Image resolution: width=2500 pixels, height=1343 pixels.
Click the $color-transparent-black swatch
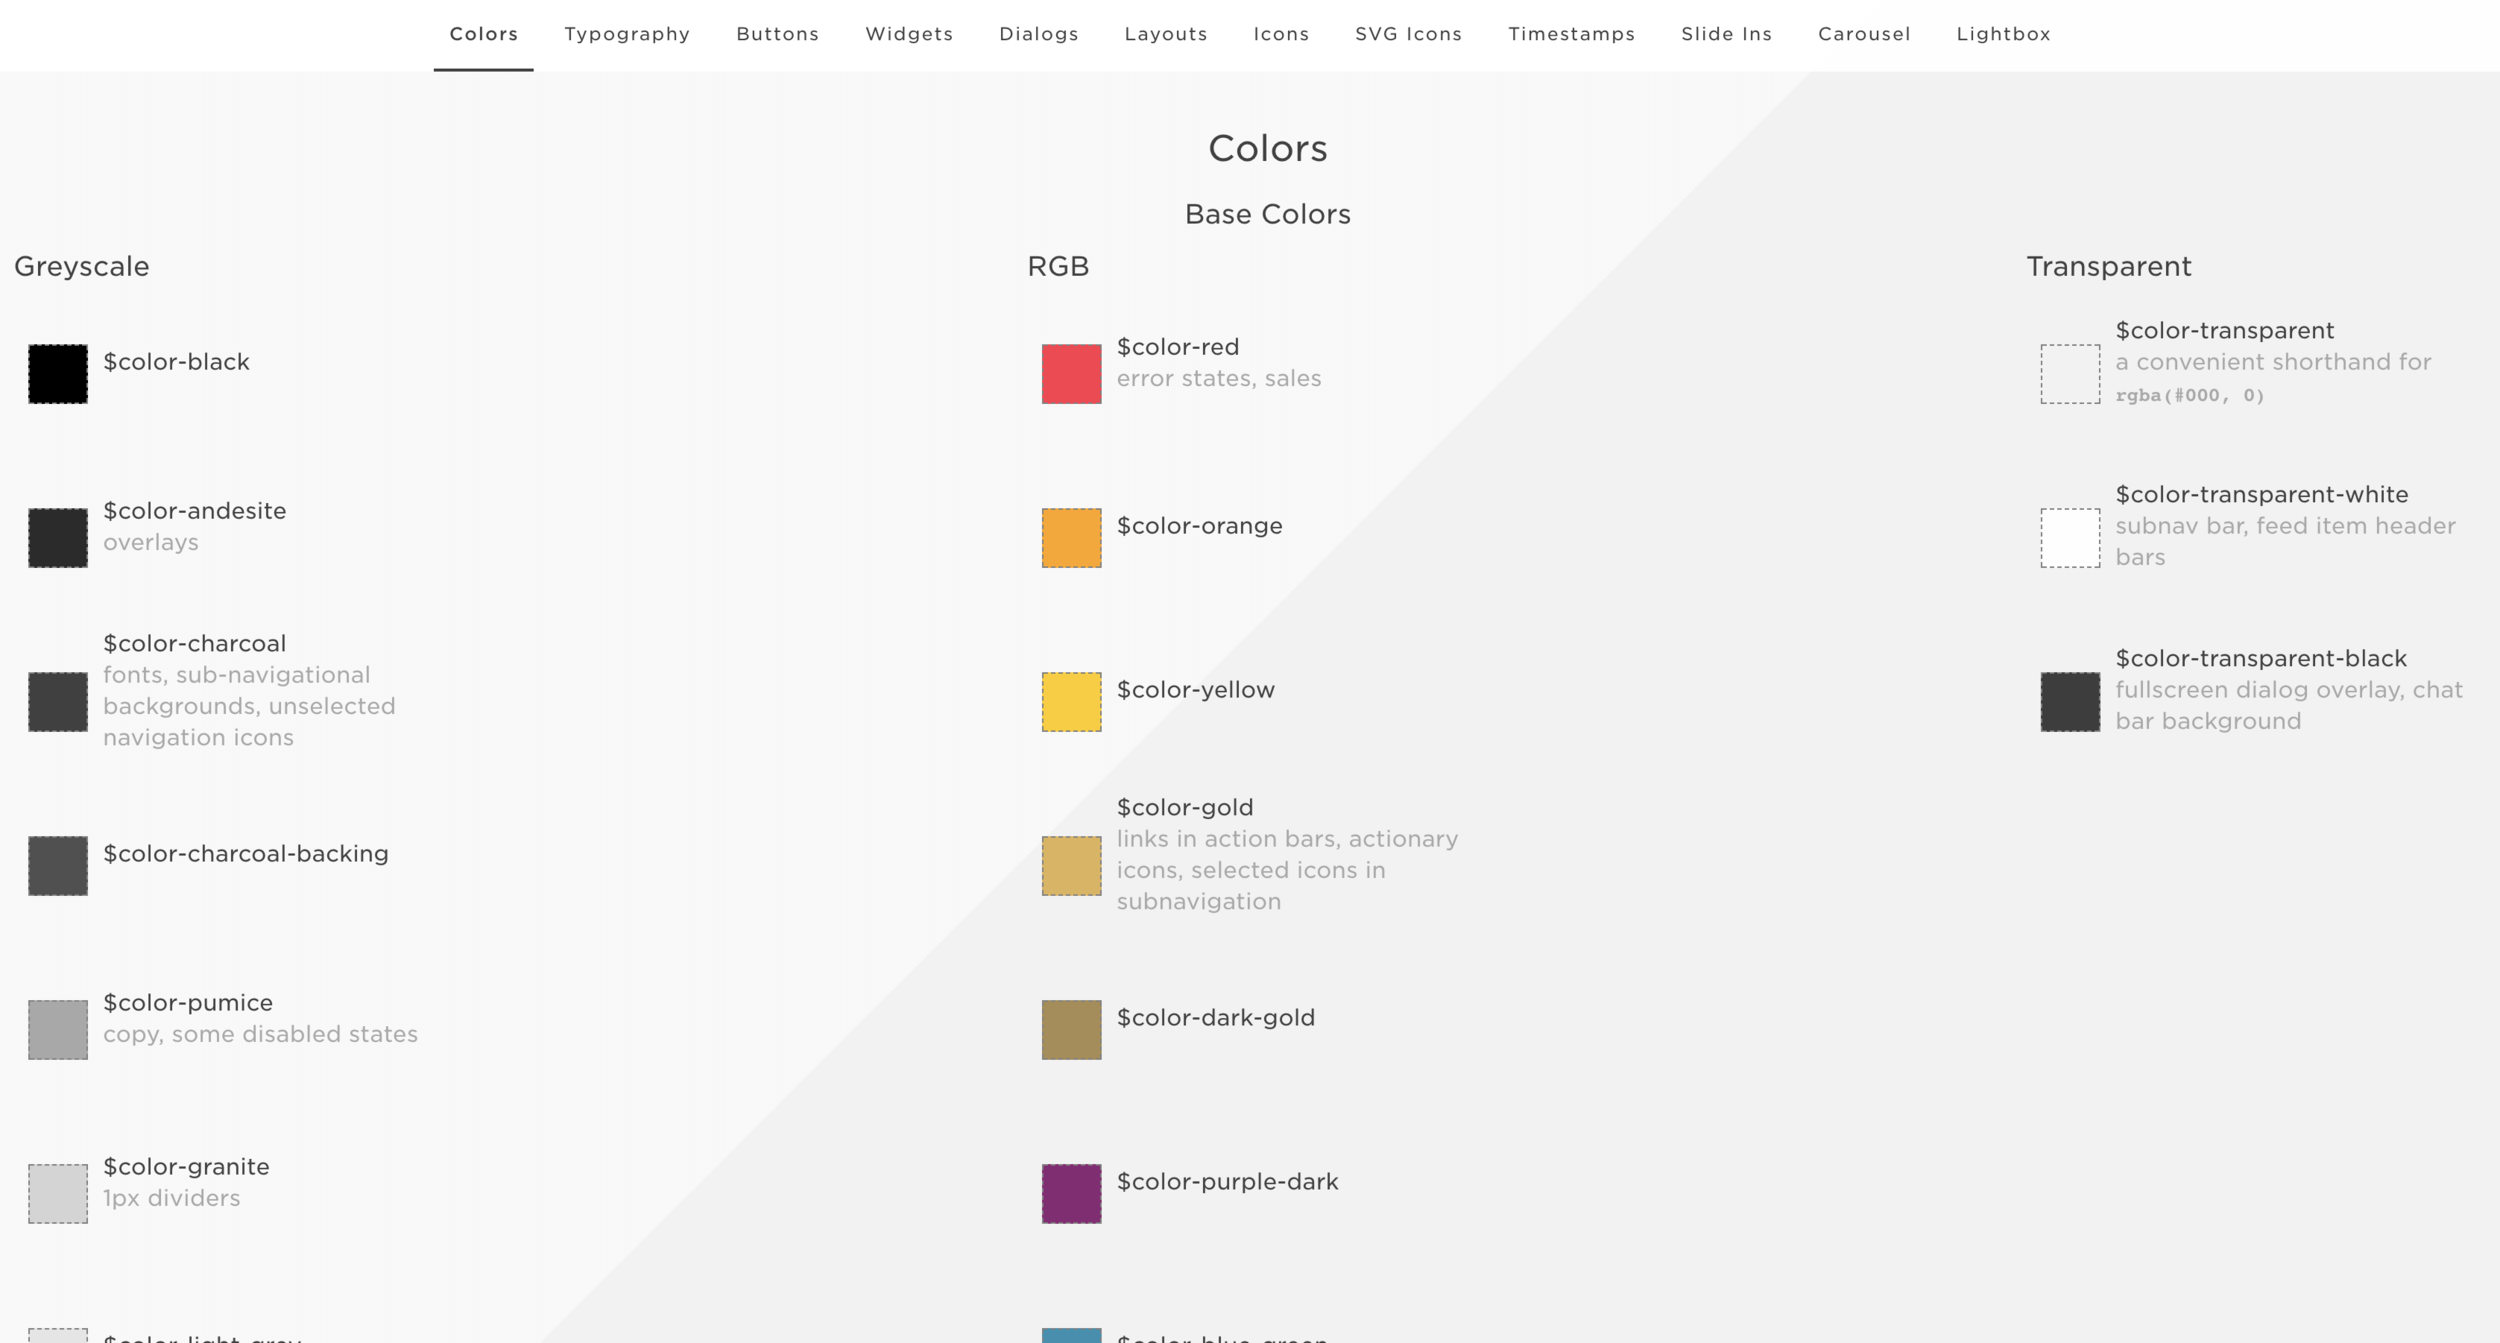2070,702
